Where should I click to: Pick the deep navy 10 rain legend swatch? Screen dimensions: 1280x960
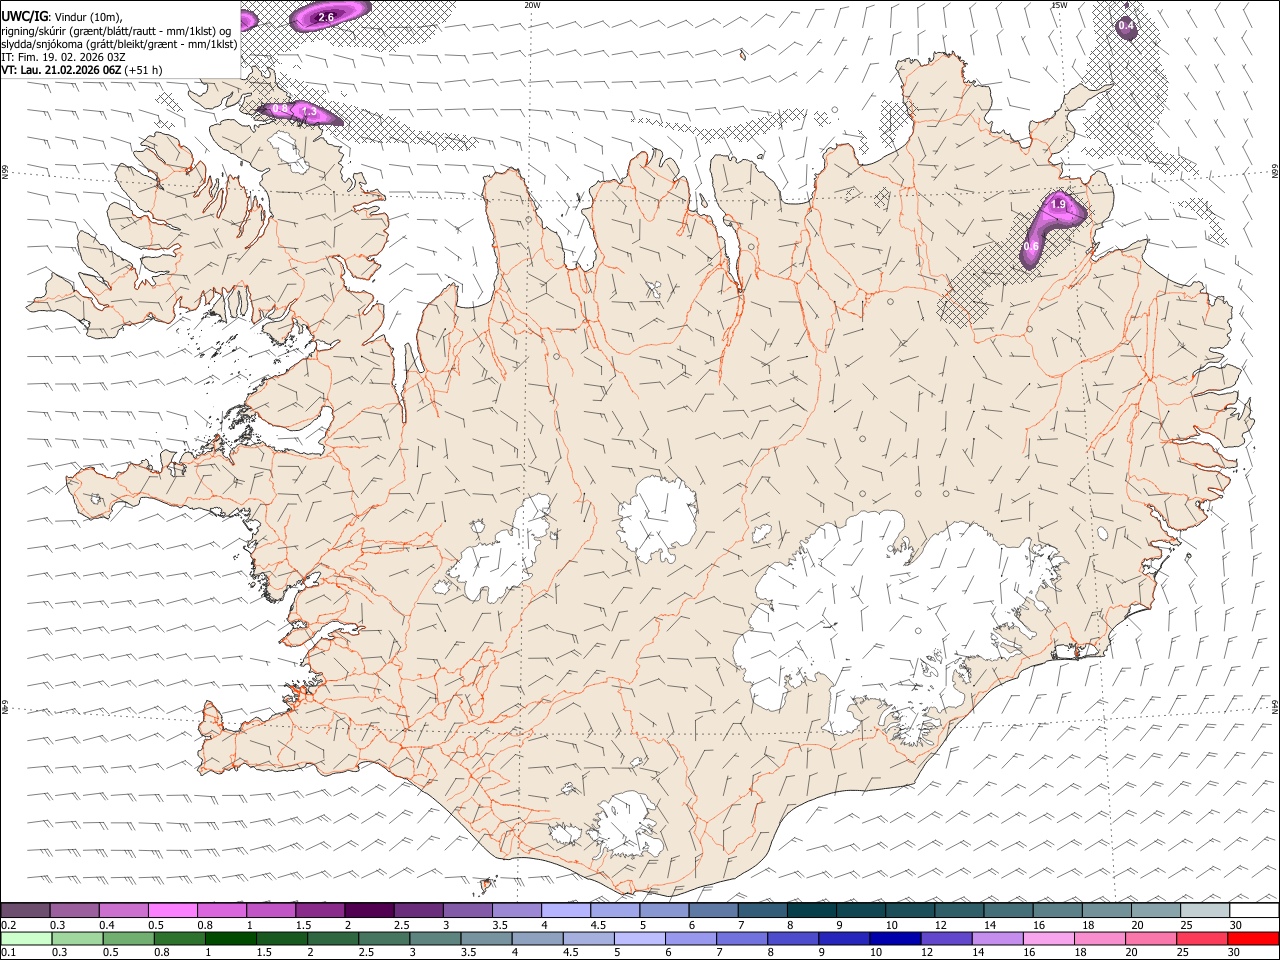(894, 939)
